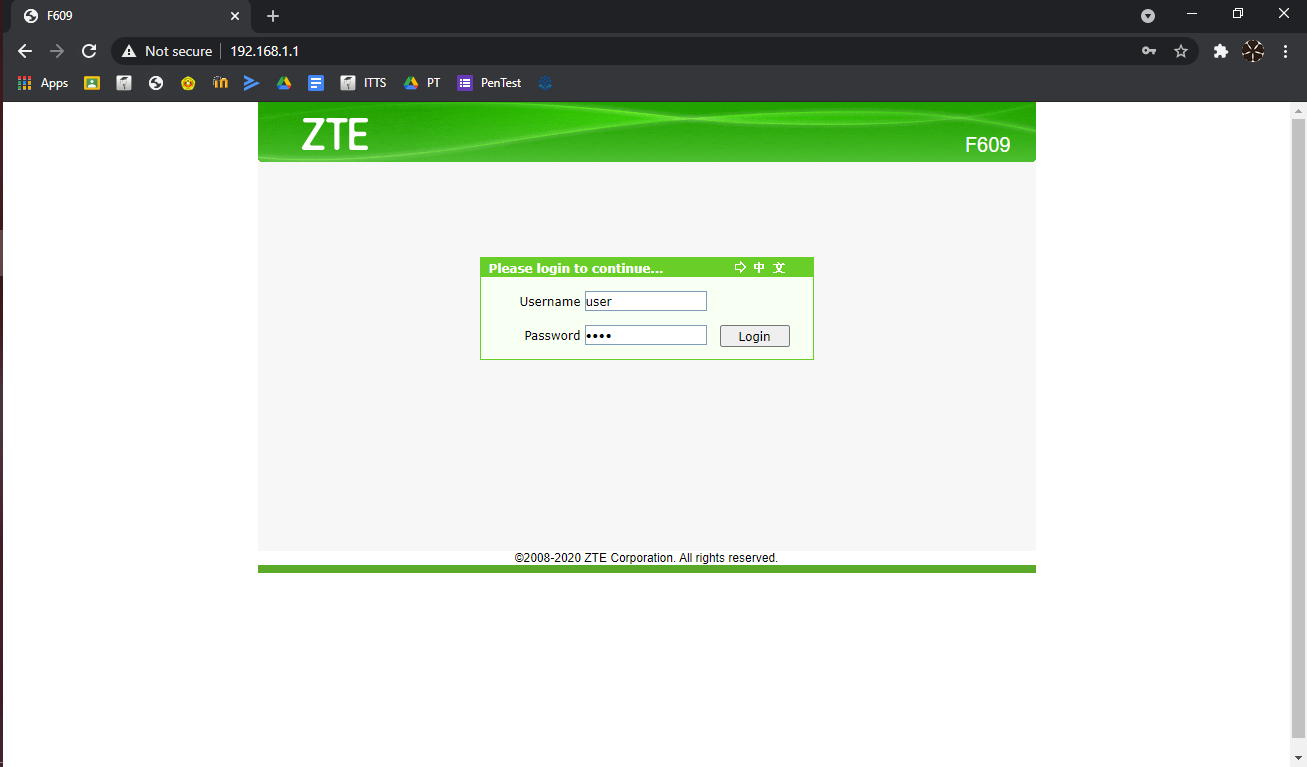Open the Google Classroom bookmark icon

(x=92, y=83)
